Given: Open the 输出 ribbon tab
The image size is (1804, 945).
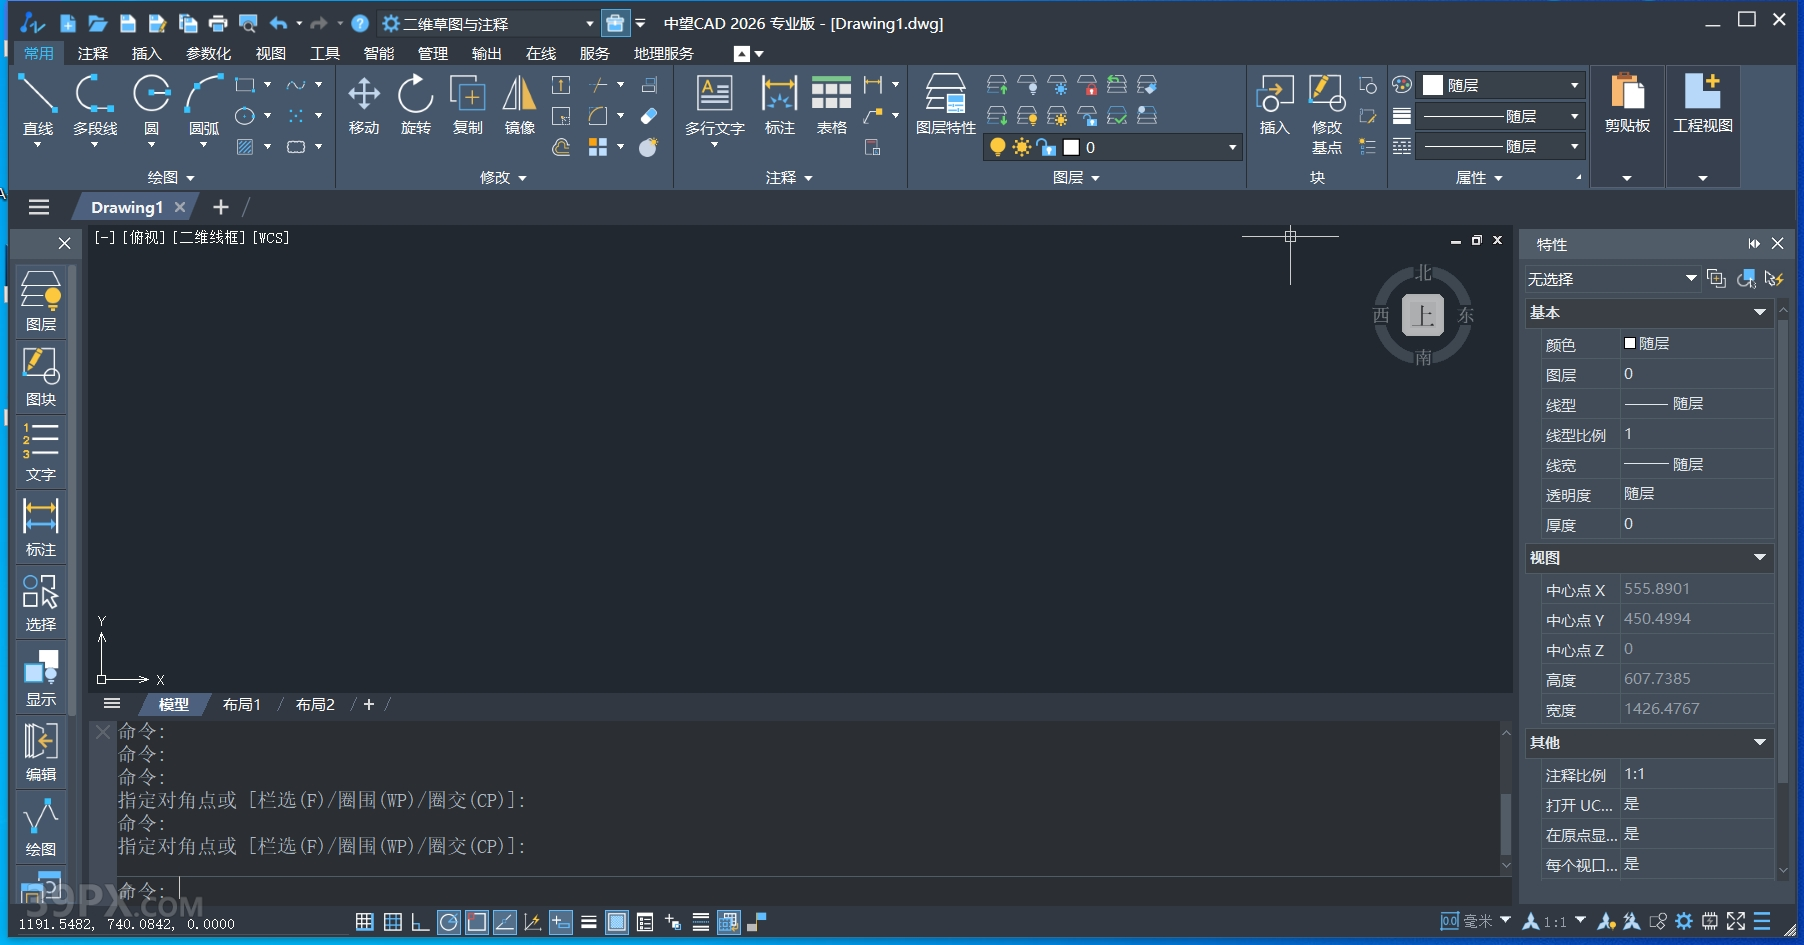Looking at the screenshot, I should 486,53.
